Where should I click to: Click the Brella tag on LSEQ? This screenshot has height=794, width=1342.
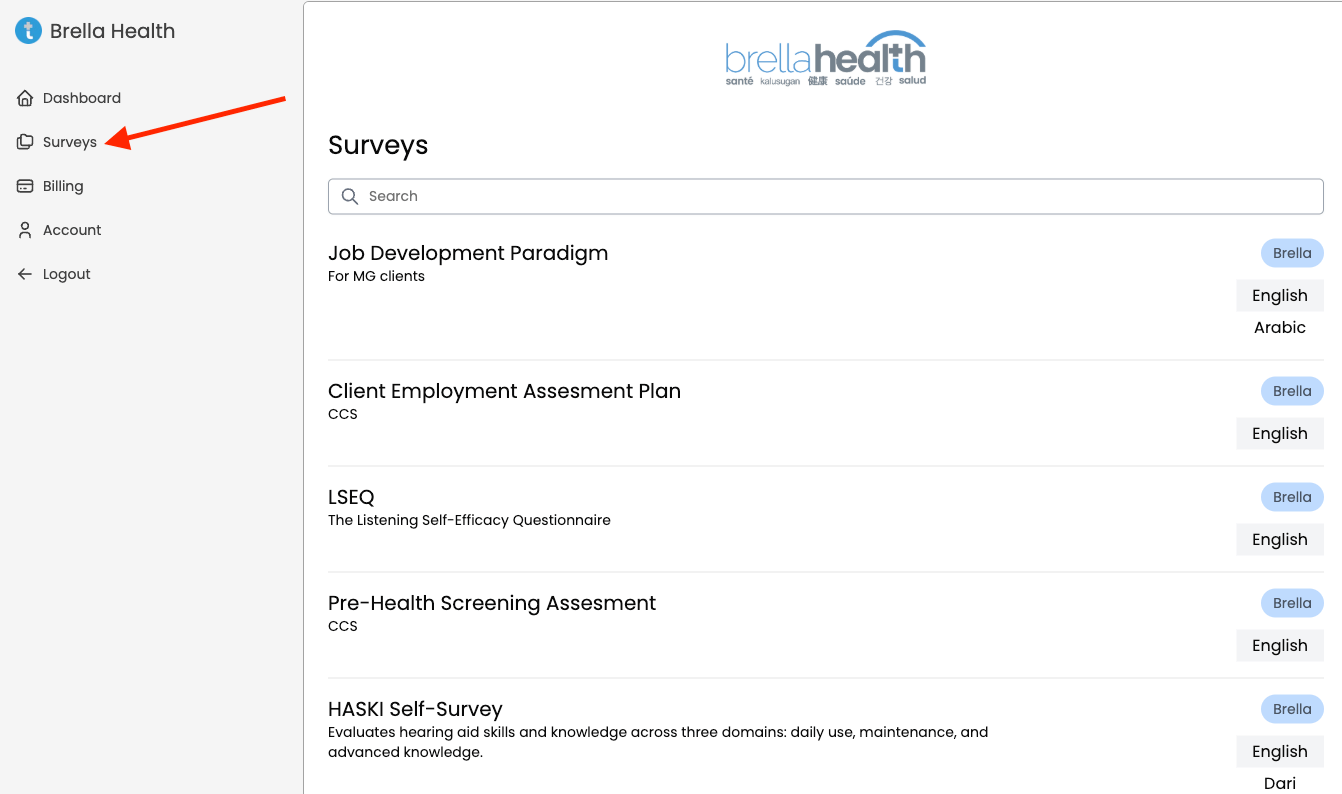point(1292,497)
